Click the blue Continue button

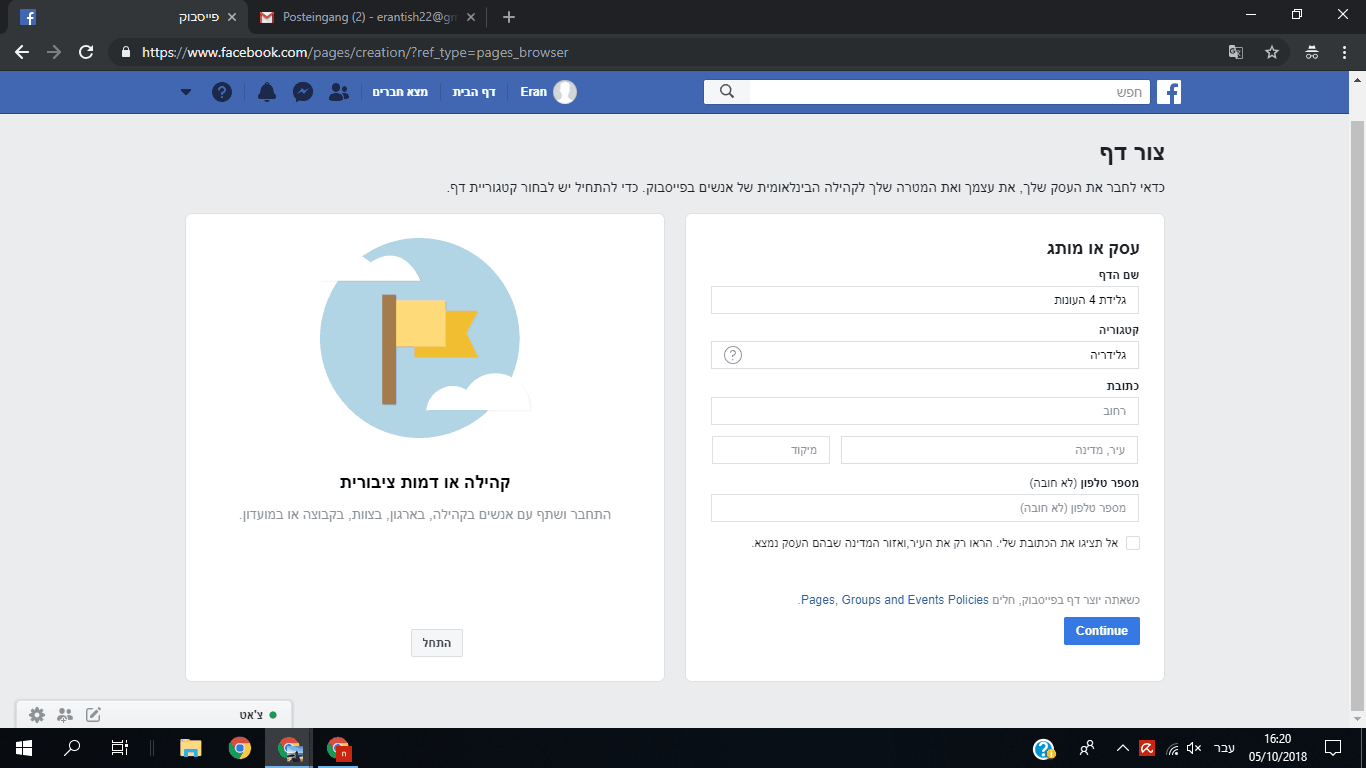click(1102, 631)
